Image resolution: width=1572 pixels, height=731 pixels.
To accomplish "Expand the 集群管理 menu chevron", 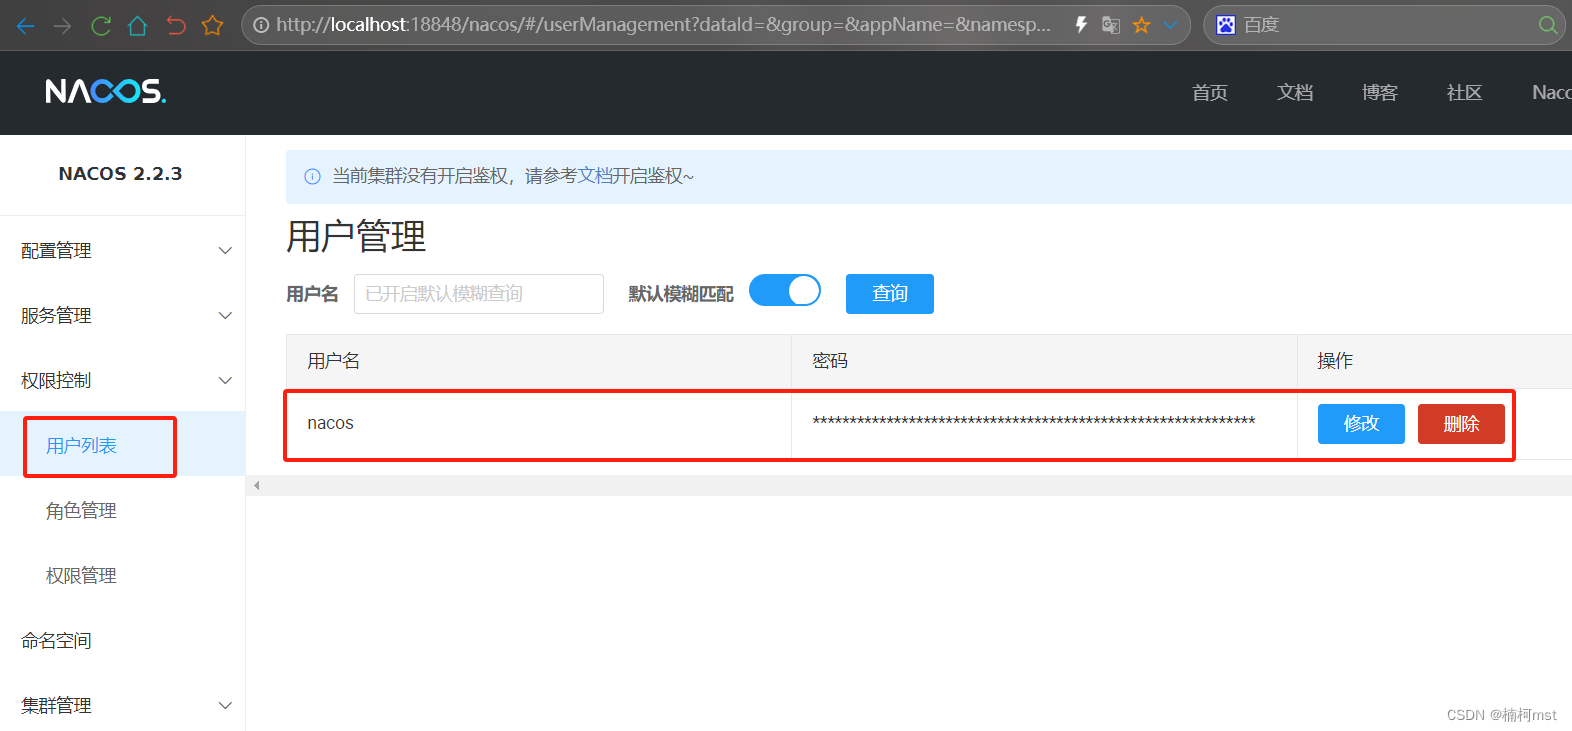I will click(225, 706).
